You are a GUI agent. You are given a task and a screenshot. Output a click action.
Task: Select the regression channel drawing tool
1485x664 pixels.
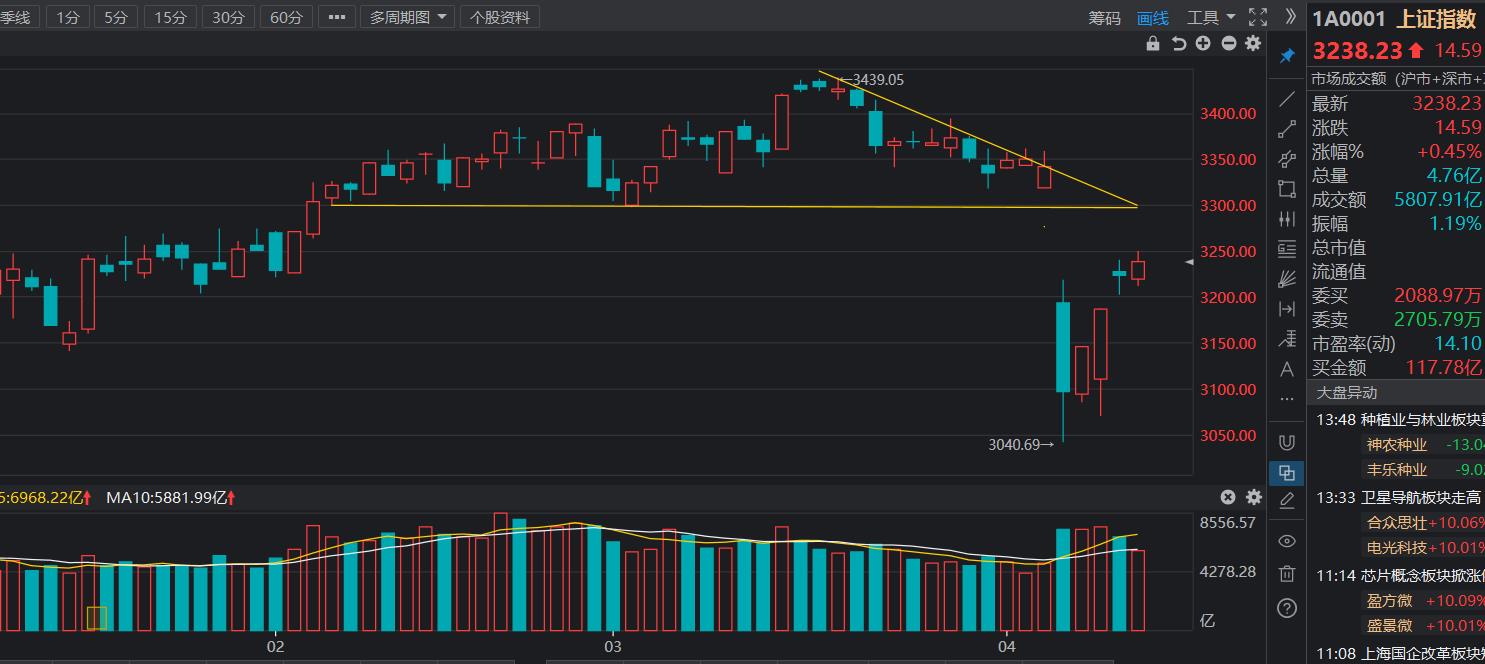1287,339
